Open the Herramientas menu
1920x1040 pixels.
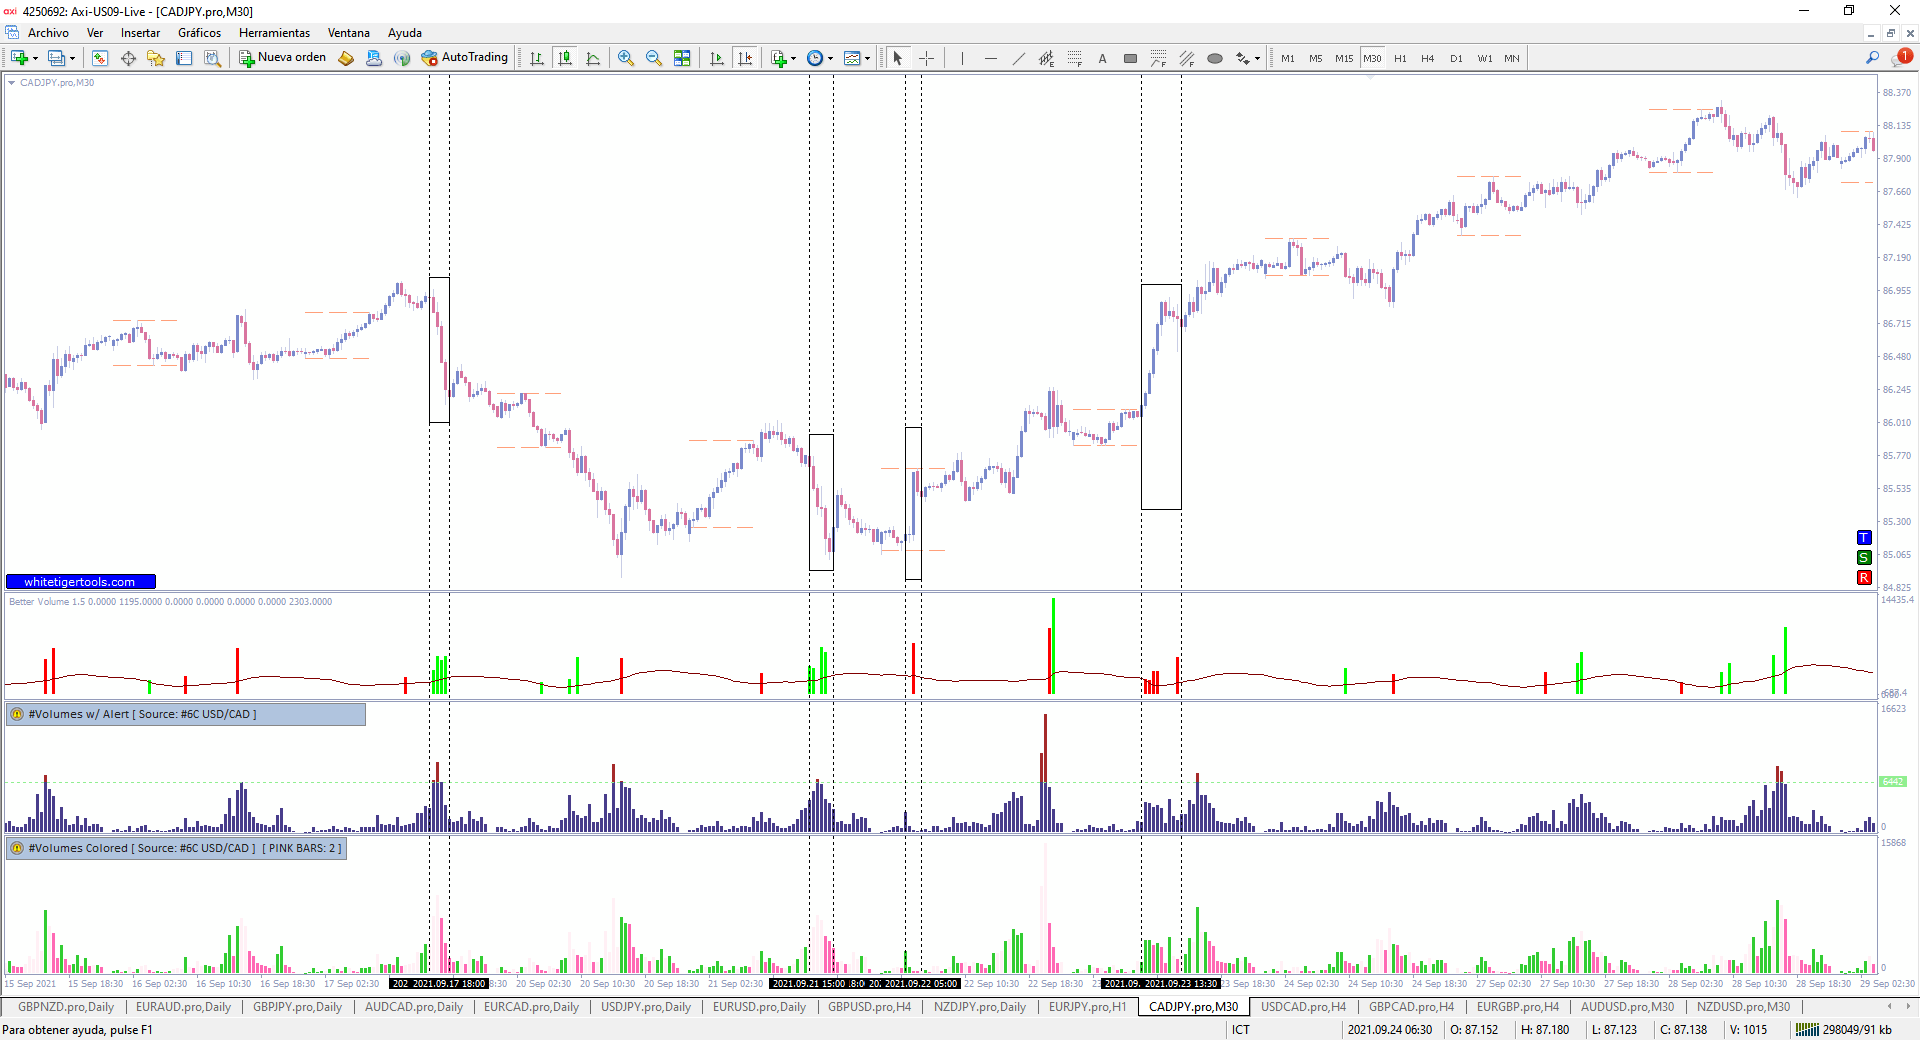click(274, 33)
